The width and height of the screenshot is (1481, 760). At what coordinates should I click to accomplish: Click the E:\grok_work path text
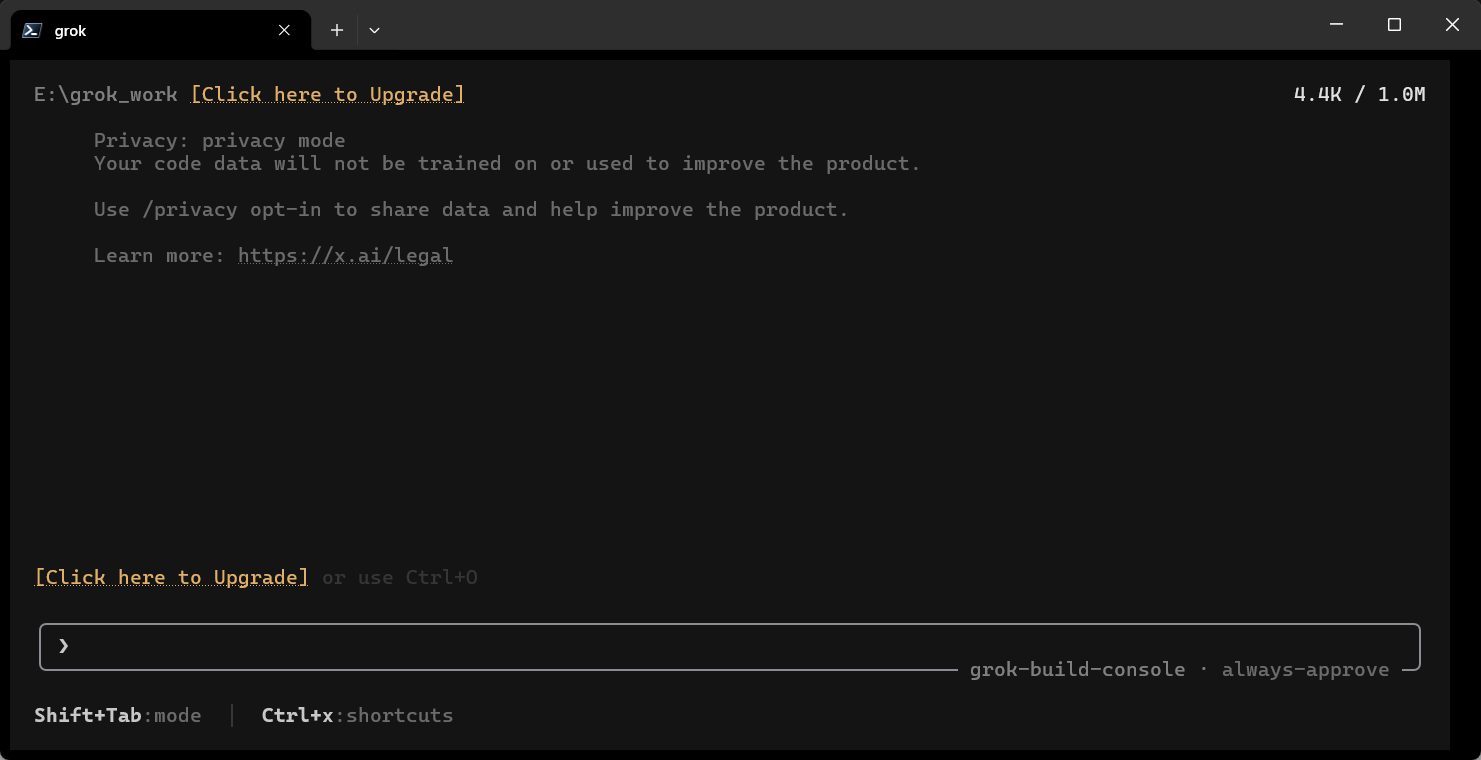pos(106,94)
